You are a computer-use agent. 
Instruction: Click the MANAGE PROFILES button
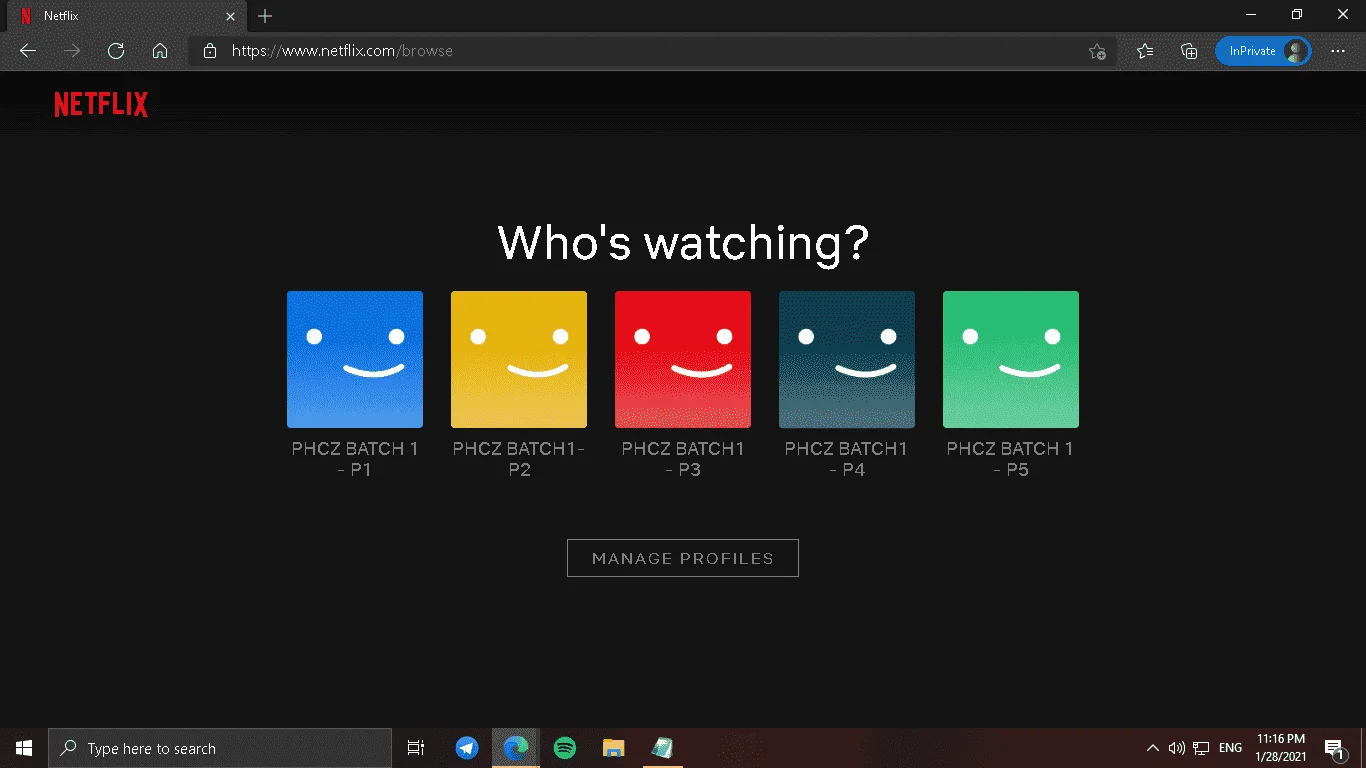tap(683, 558)
